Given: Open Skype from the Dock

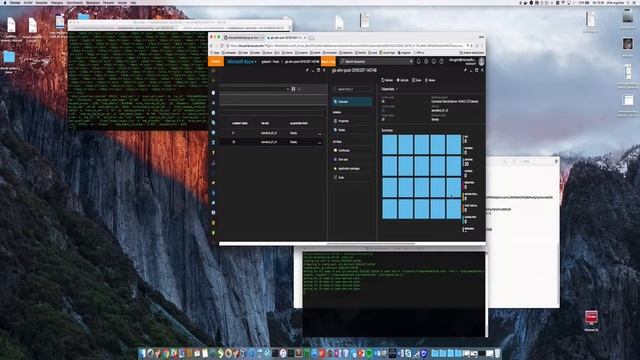Looking at the screenshot, I should (x=408, y=353).
